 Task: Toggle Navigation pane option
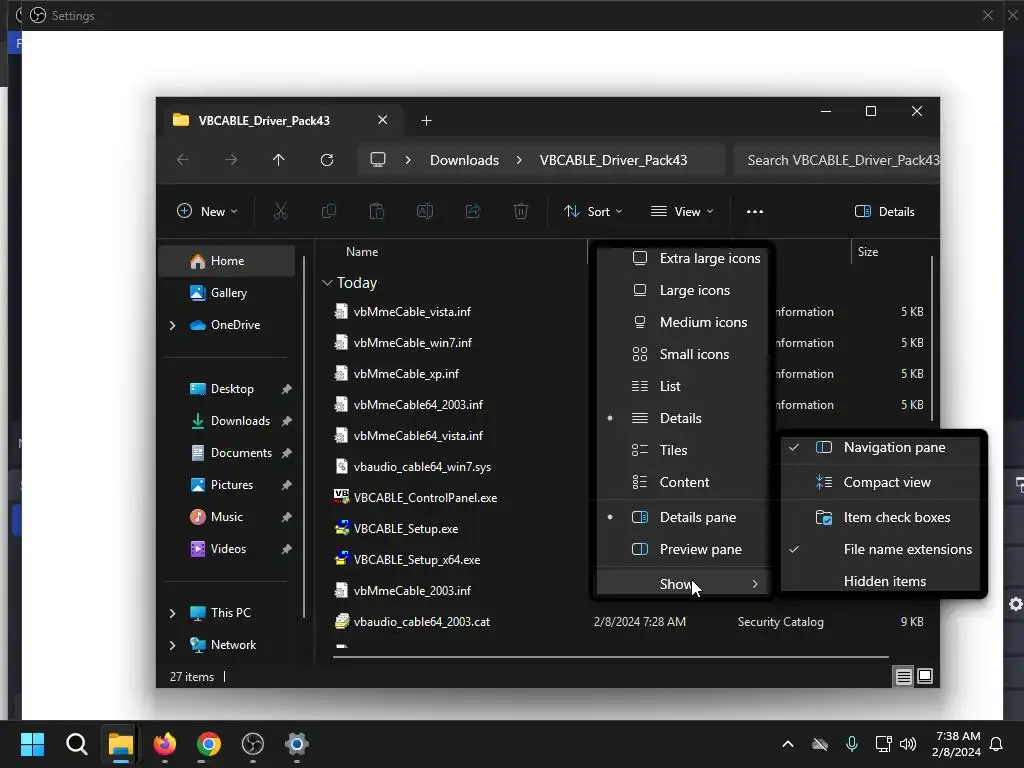tap(880, 447)
